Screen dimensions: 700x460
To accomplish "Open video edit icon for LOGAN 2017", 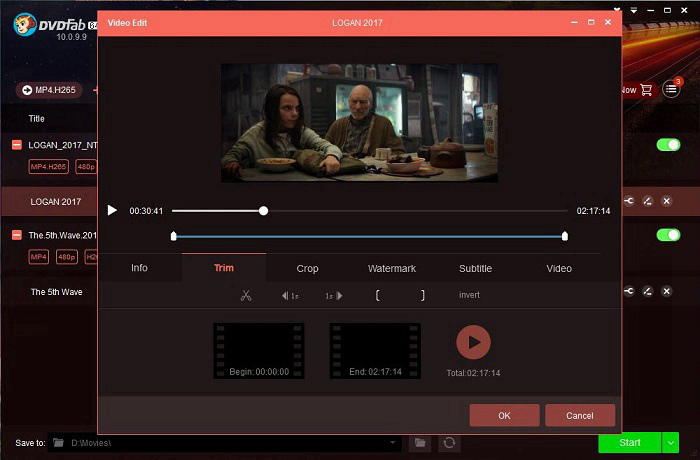I will coord(648,201).
